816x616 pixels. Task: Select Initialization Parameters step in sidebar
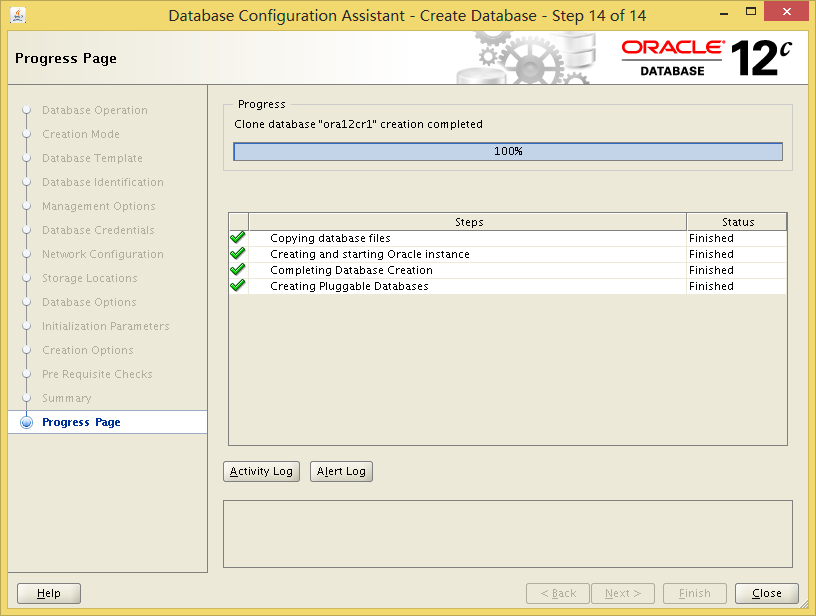(105, 326)
